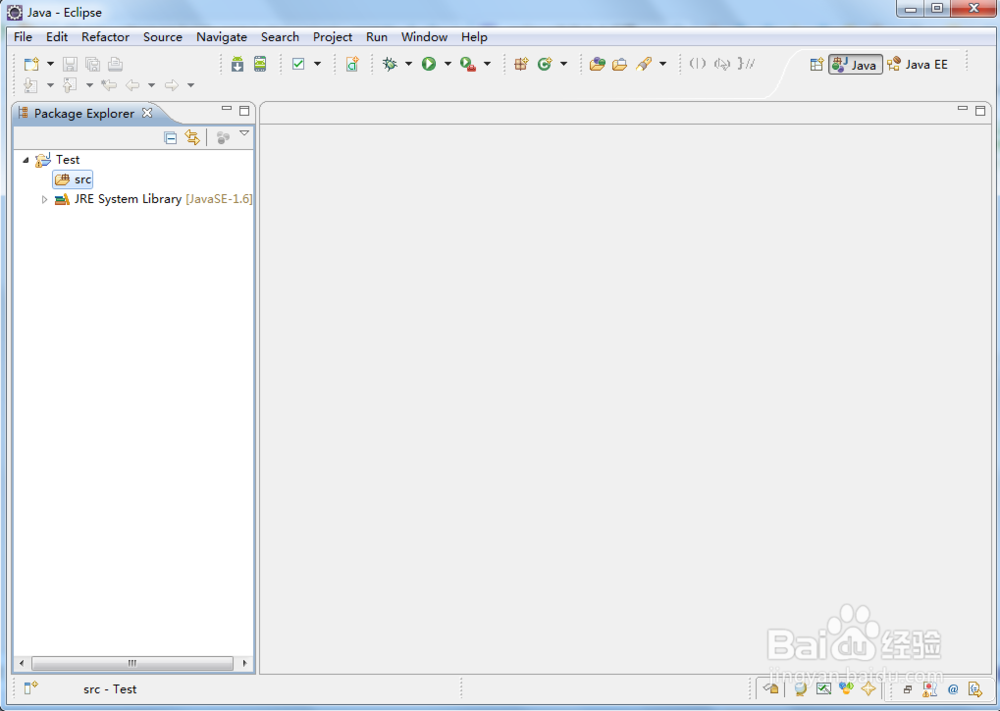Maximize the editor area
Screen dimensions: 1000x711
[x=980, y=111]
